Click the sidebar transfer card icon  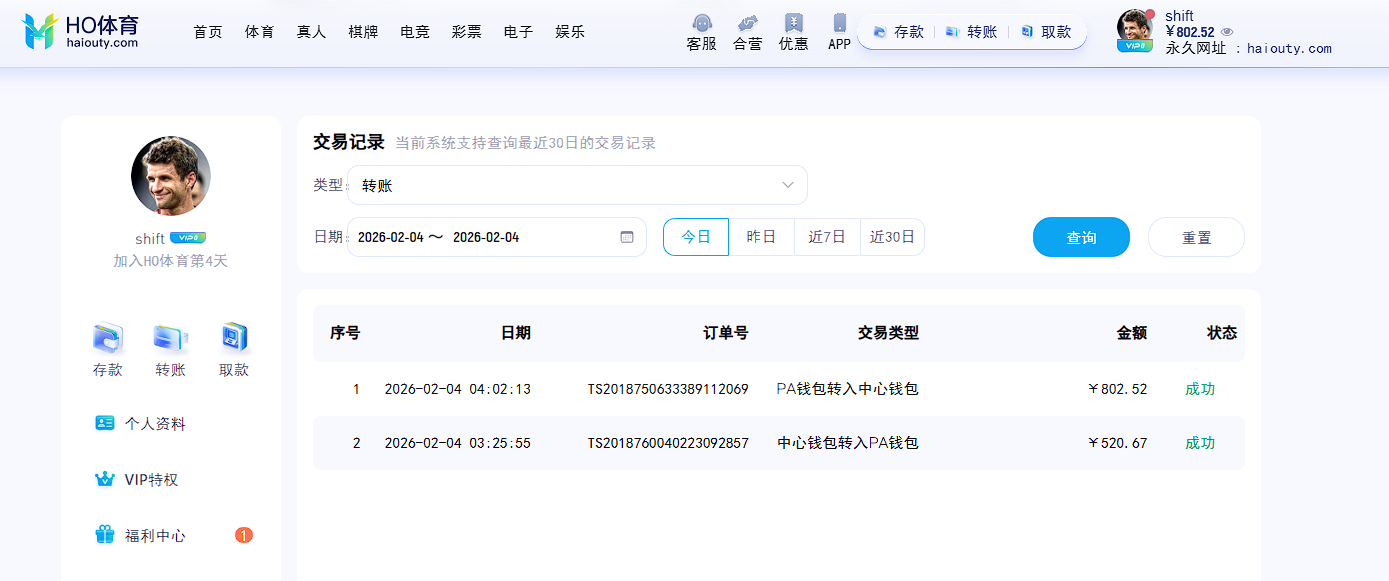tap(170, 339)
